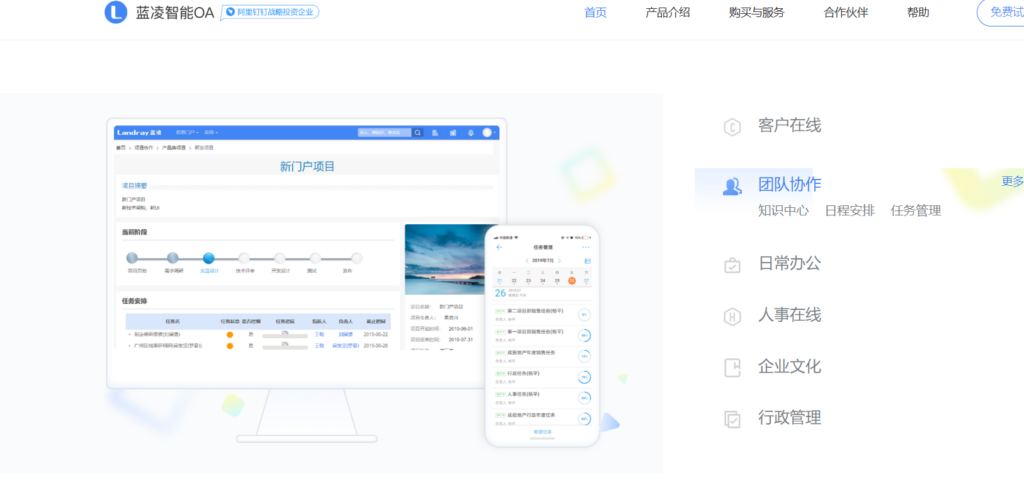
Task: Open the 知识中心 link under 团队协作
Action: 783,211
